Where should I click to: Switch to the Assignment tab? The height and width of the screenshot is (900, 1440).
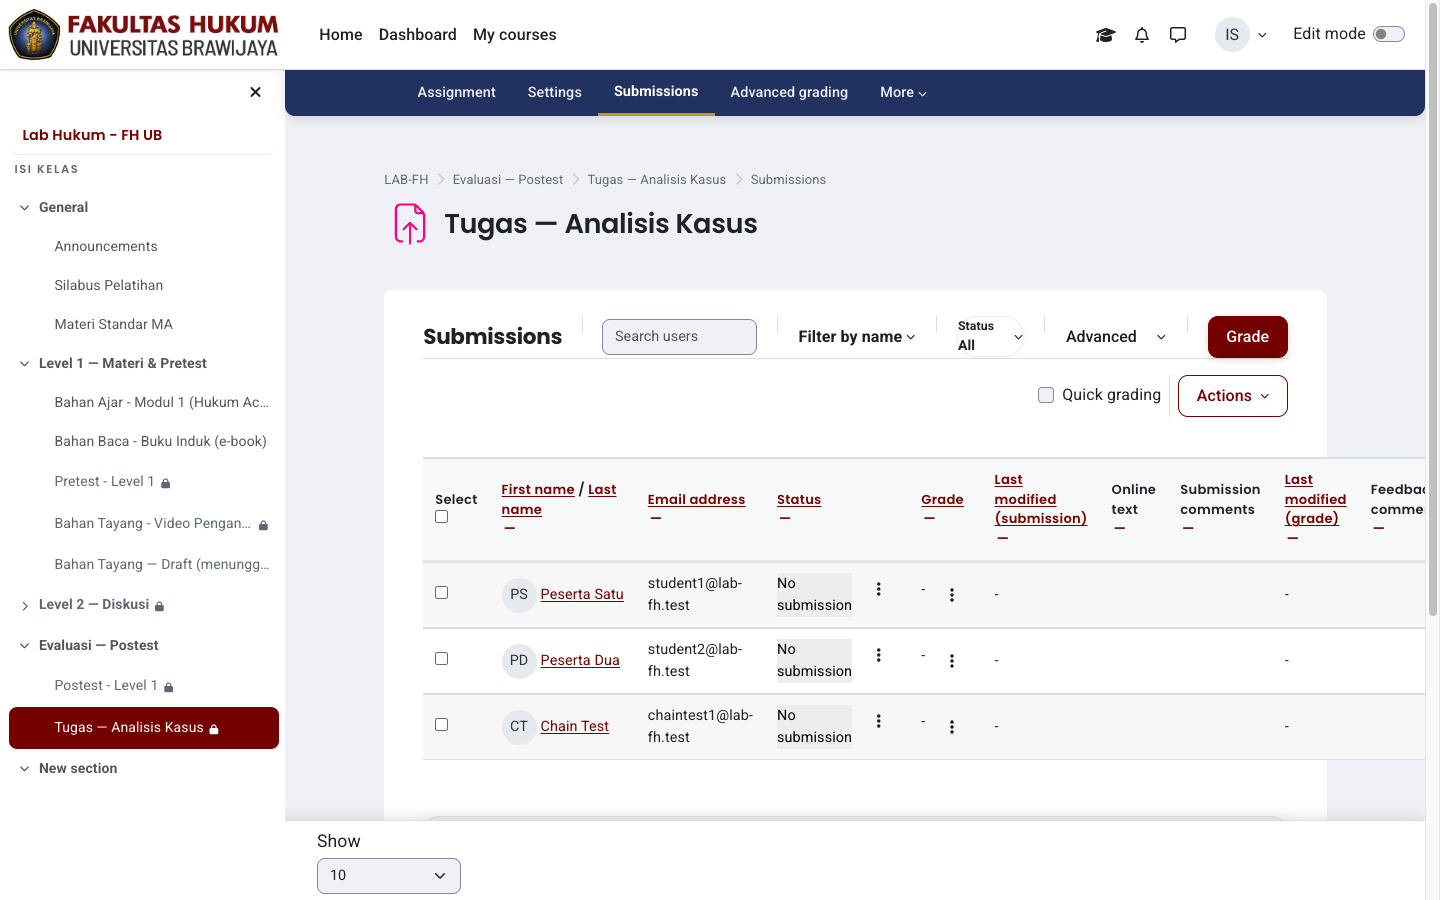click(x=456, y=92)
